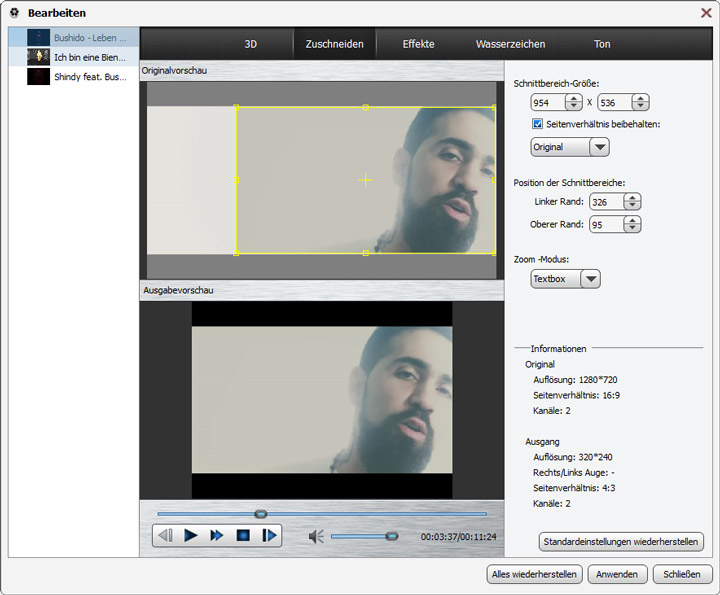
Task: Decrease the Linker Rand value
Action: click(x=632, y=206)
